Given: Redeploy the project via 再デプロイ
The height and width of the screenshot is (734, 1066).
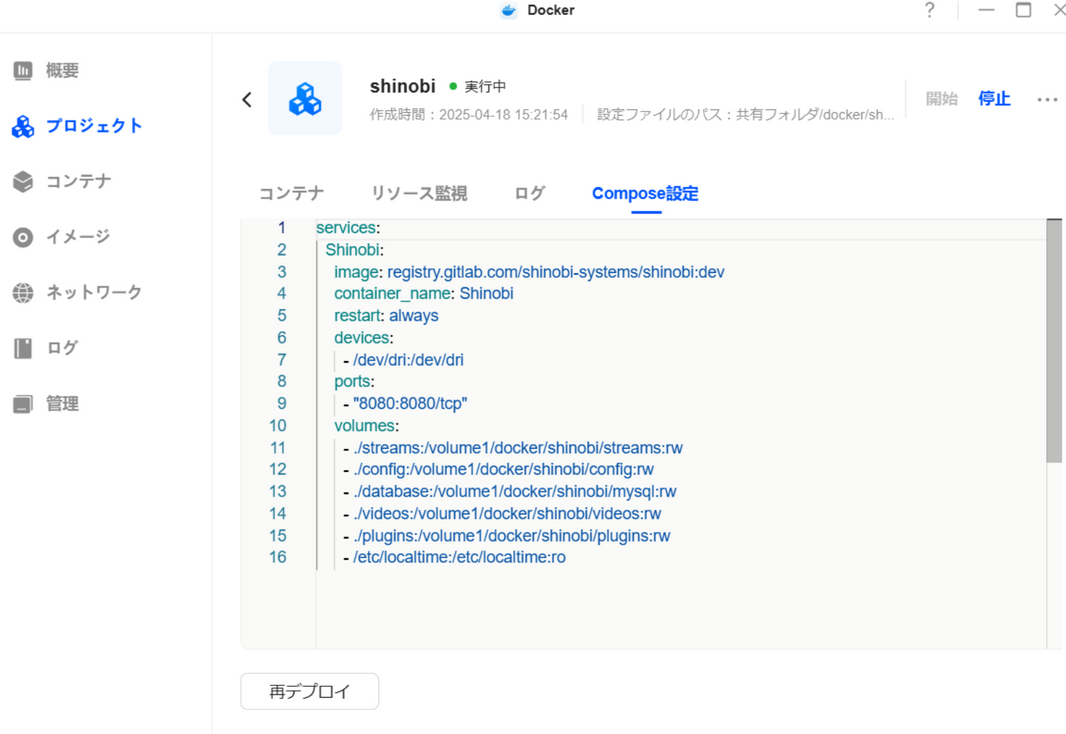Looking at the screenshot, I should (309, 691).
